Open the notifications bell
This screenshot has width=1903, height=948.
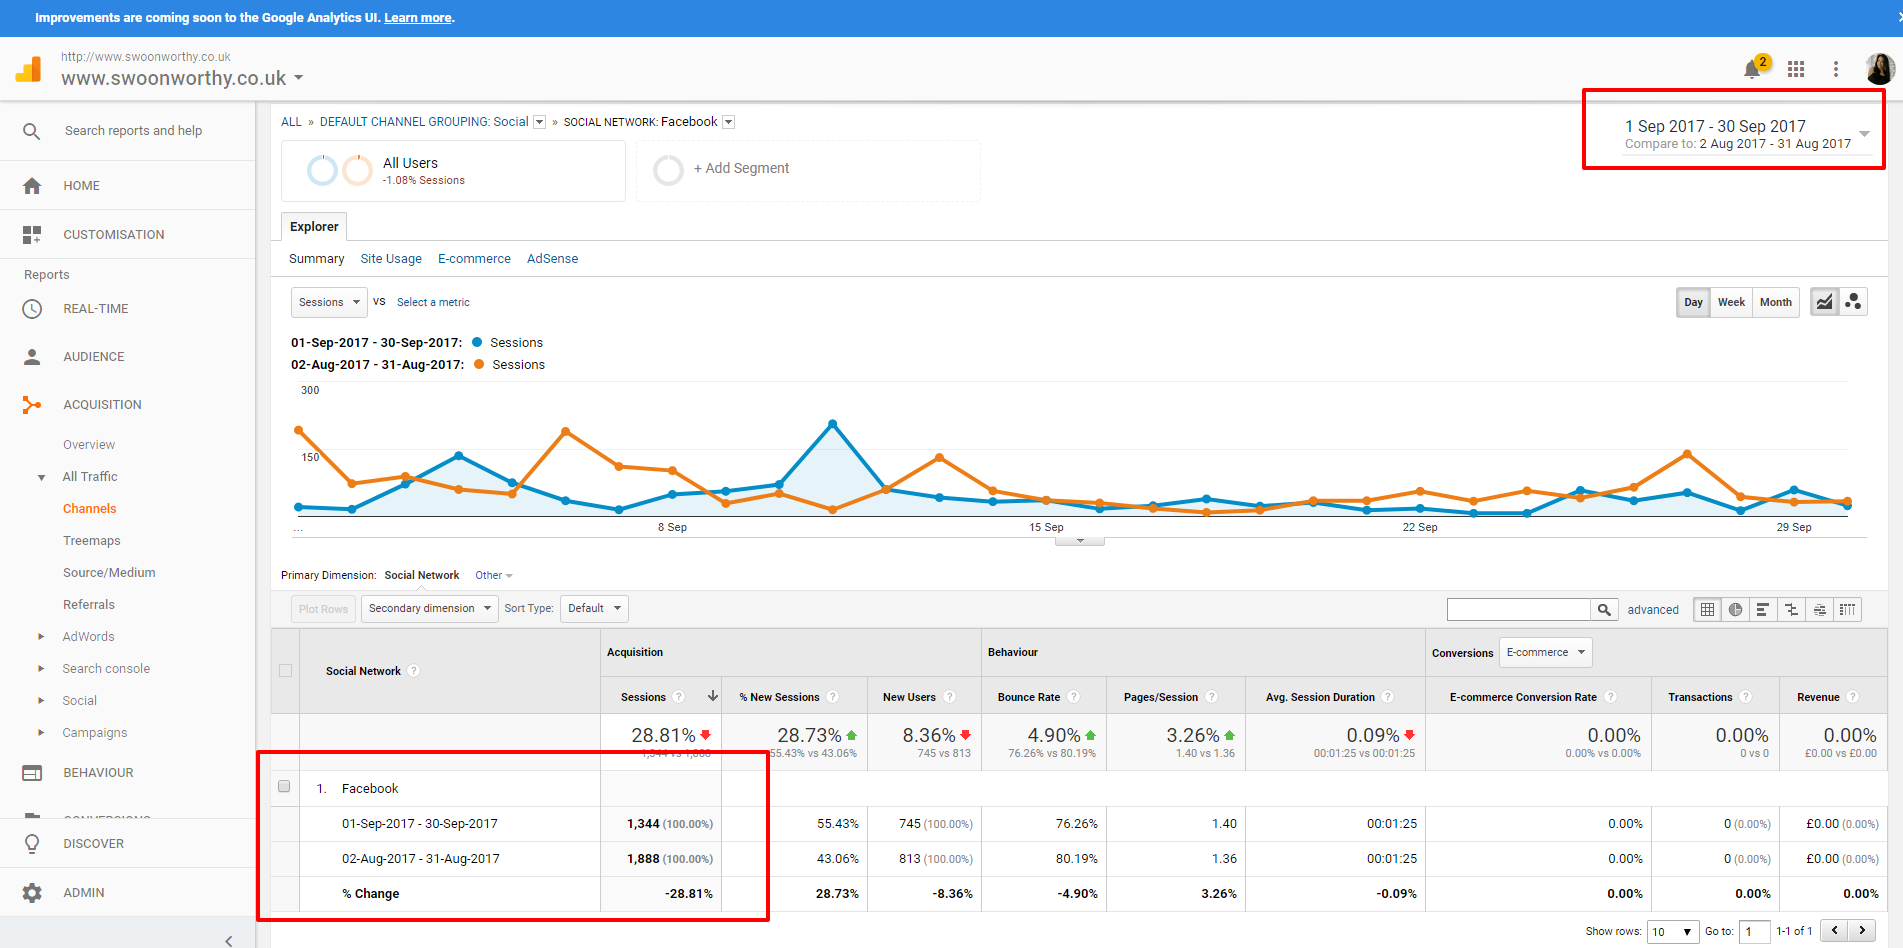point(1751,69)
